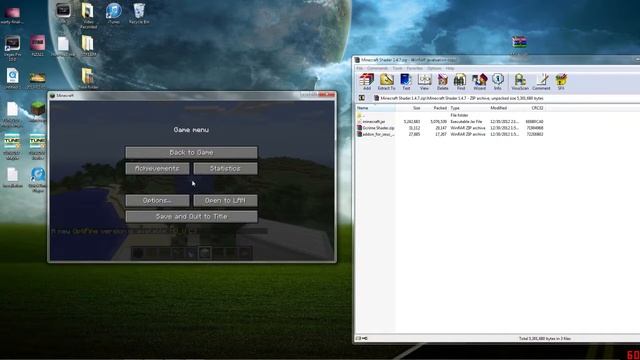640x360 pixels.
Task: Click the Delete icon in WinRAR toolbar
Action: [442, 82]
